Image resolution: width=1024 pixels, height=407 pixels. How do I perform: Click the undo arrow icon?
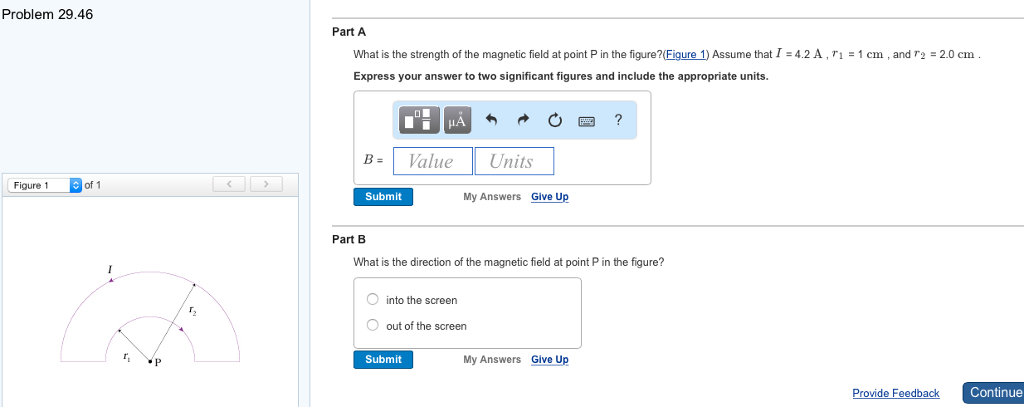[x=492, y=120]
